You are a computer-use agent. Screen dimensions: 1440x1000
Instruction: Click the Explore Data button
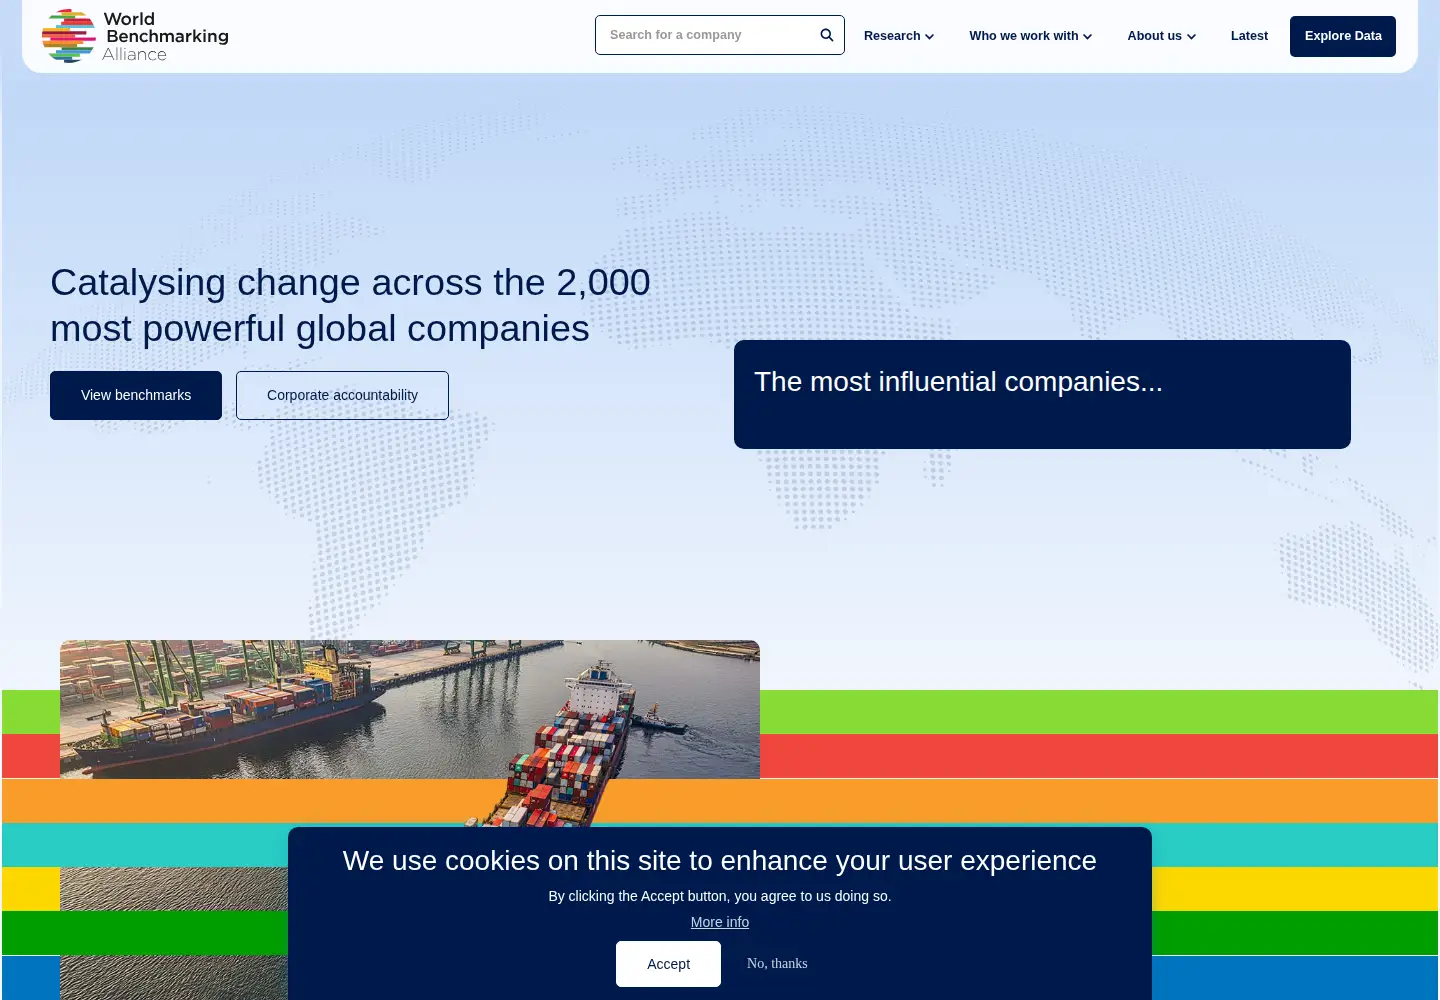click(x=1343, y=36)
